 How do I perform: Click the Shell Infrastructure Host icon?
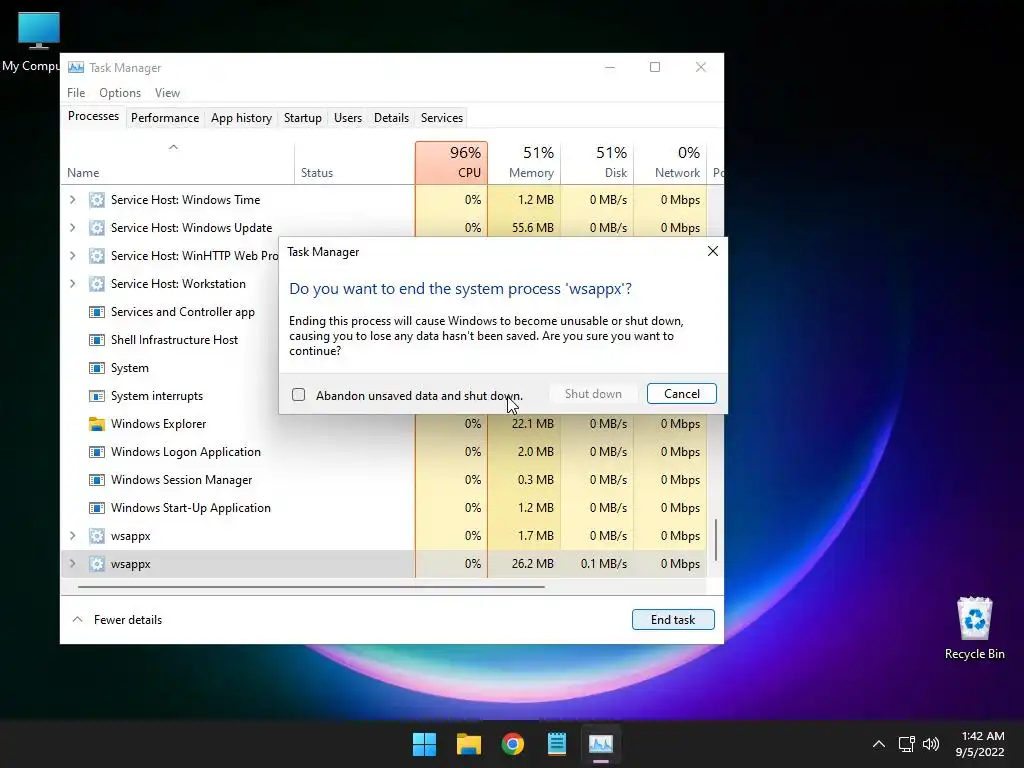tap(97, 340)
